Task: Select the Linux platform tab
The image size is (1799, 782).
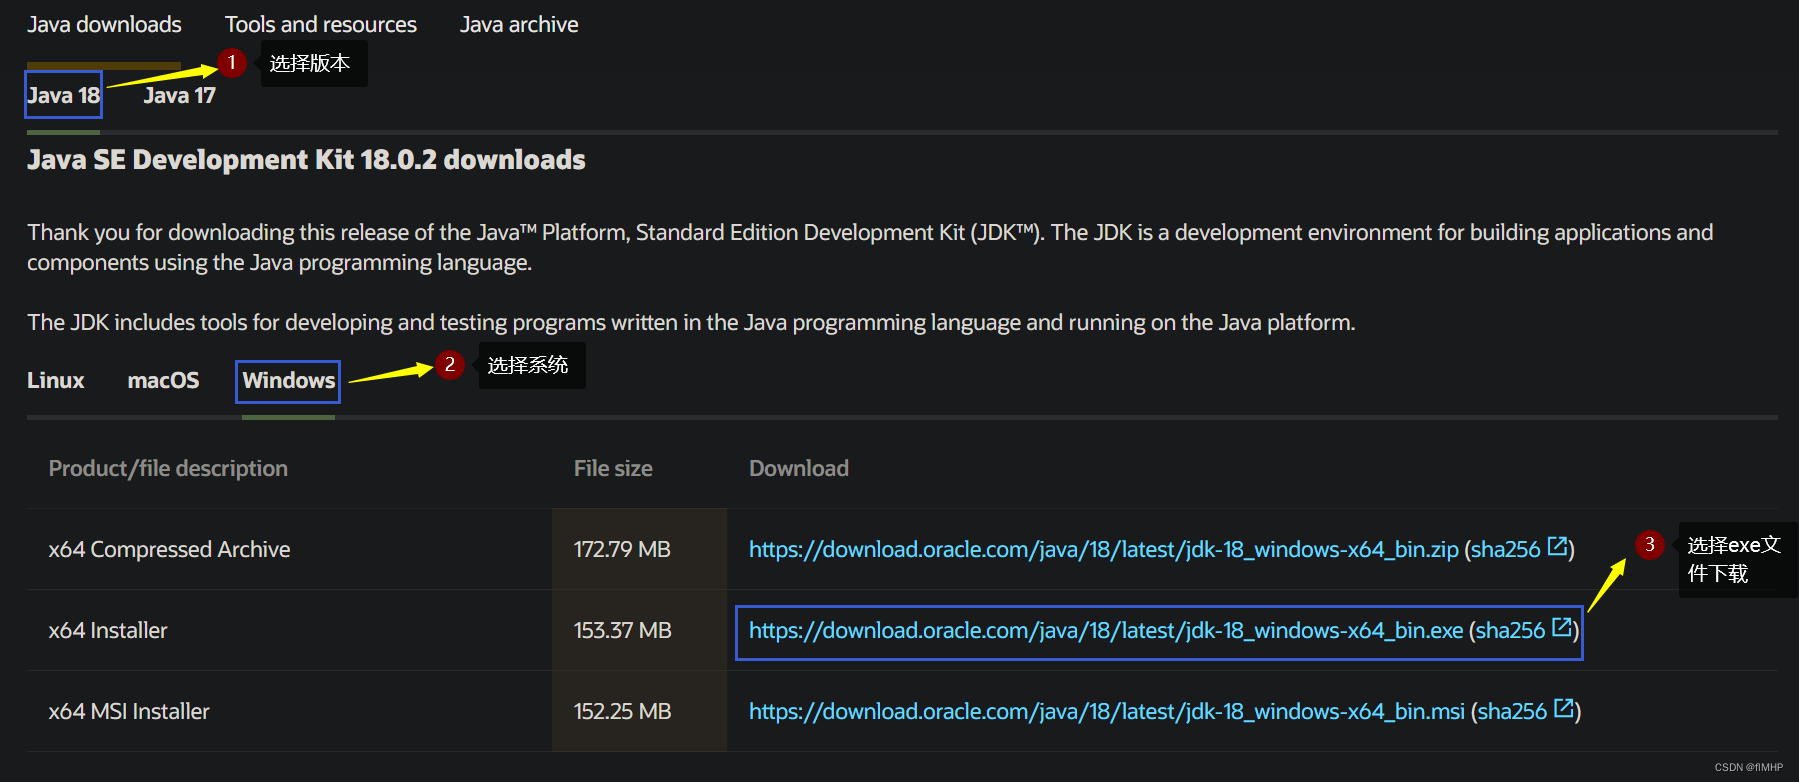Action: coord(56,381)
